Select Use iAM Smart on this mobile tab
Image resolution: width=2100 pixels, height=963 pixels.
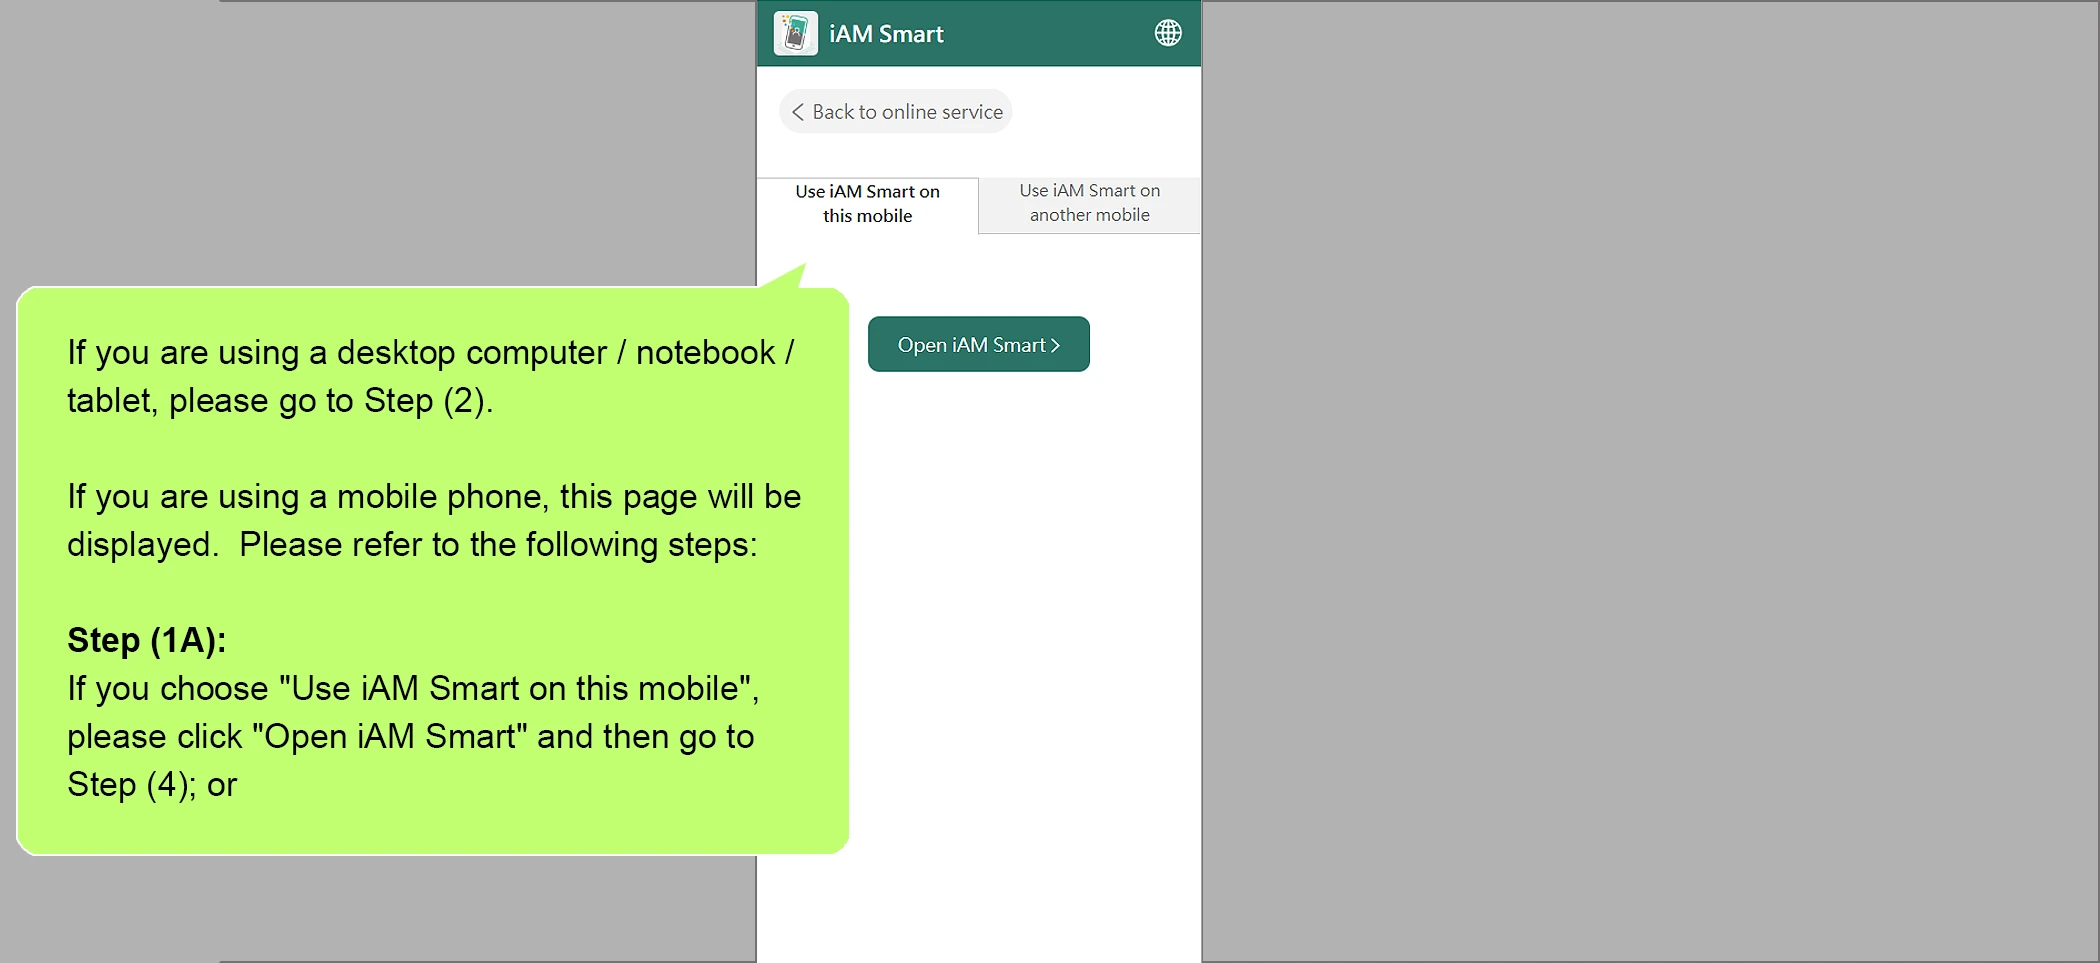[x=868, y=204]
